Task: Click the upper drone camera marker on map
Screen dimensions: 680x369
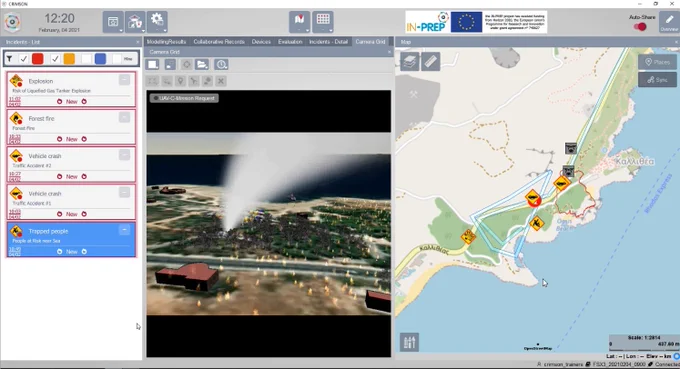Action: point(571,148)
